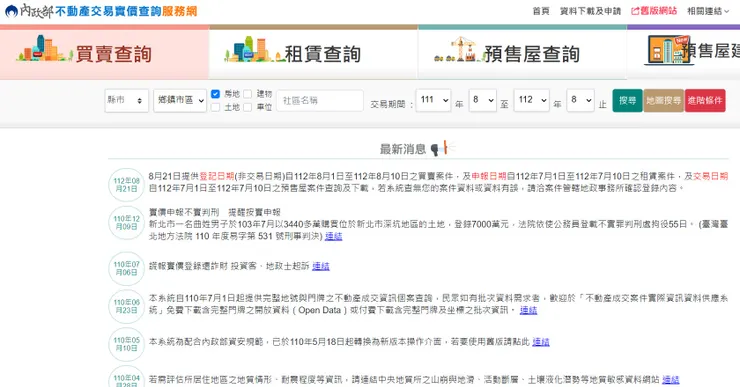Screen dimensions: 740x387
Task: Click the 最新消息 megaphone icon
Action: (x=443, y=148)
